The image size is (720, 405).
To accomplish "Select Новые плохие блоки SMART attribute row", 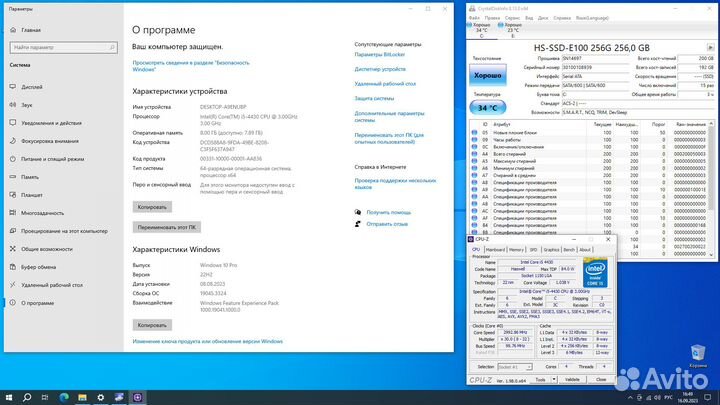I will 588,133.
